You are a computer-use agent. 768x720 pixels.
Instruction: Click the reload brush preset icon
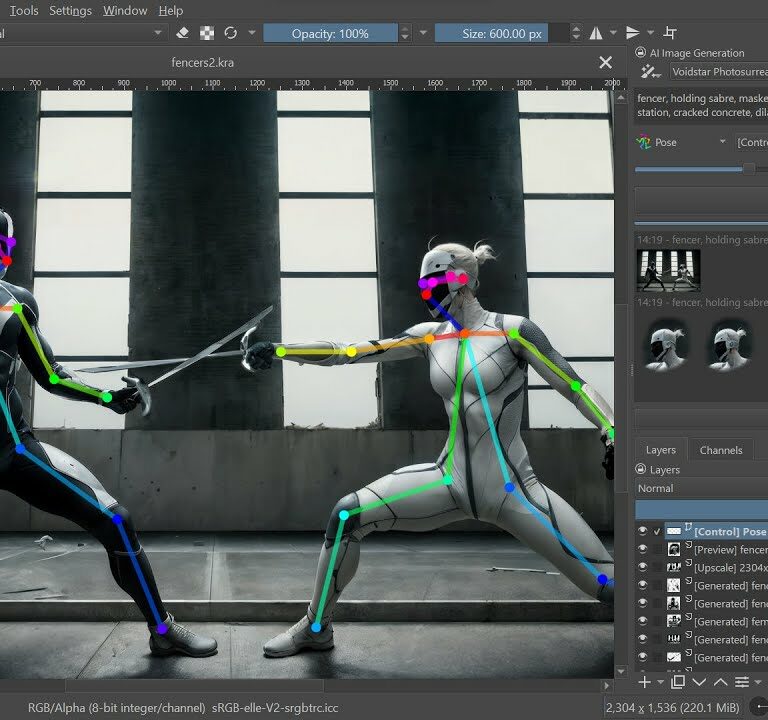[230, 33]
